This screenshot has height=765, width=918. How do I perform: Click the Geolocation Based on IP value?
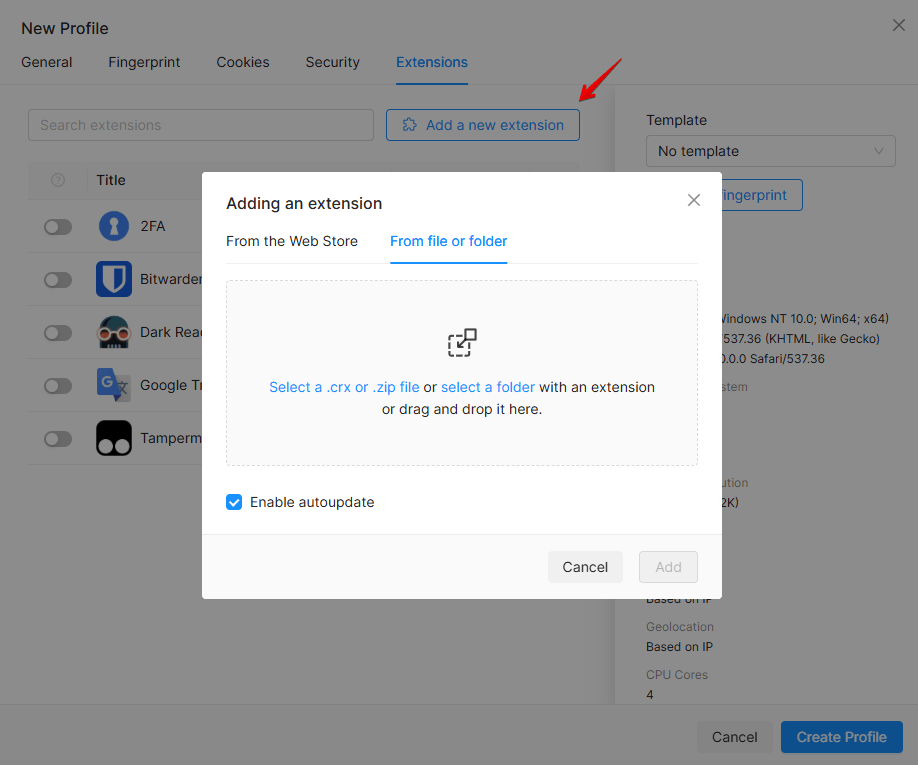tap(679, 647)
